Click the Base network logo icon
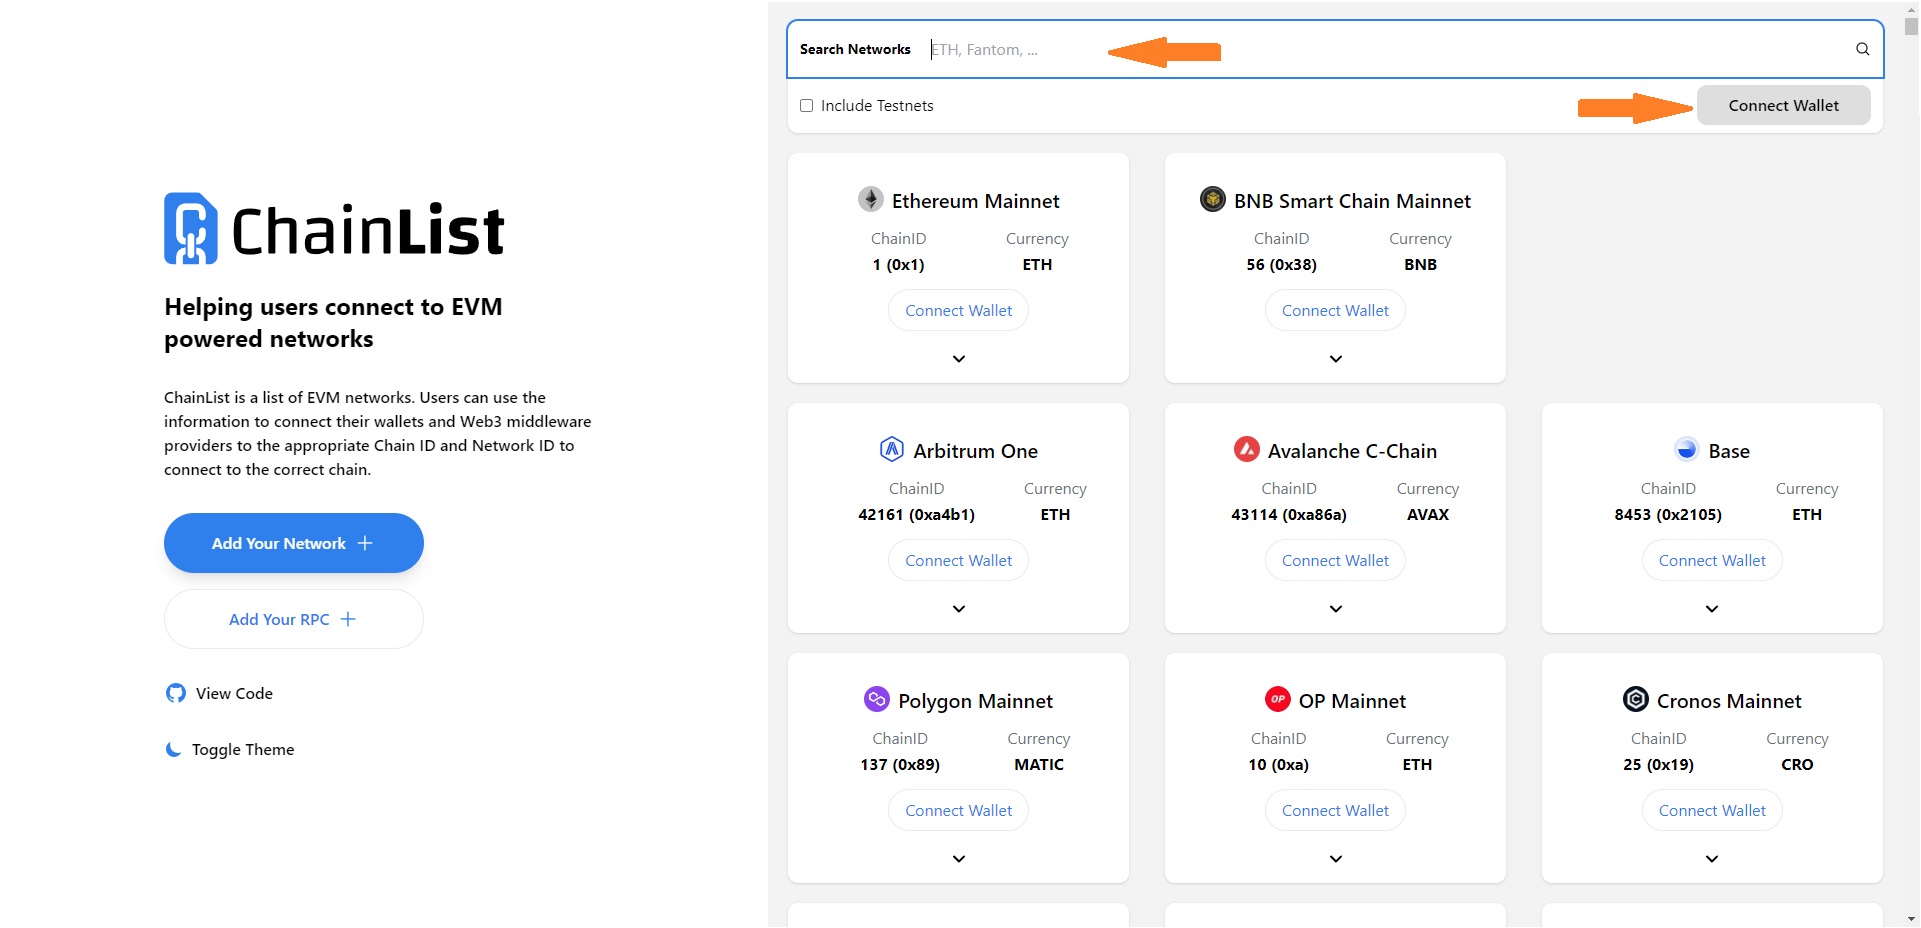Viewport: 1921px width, 928px height. (x=1687, y=449)
